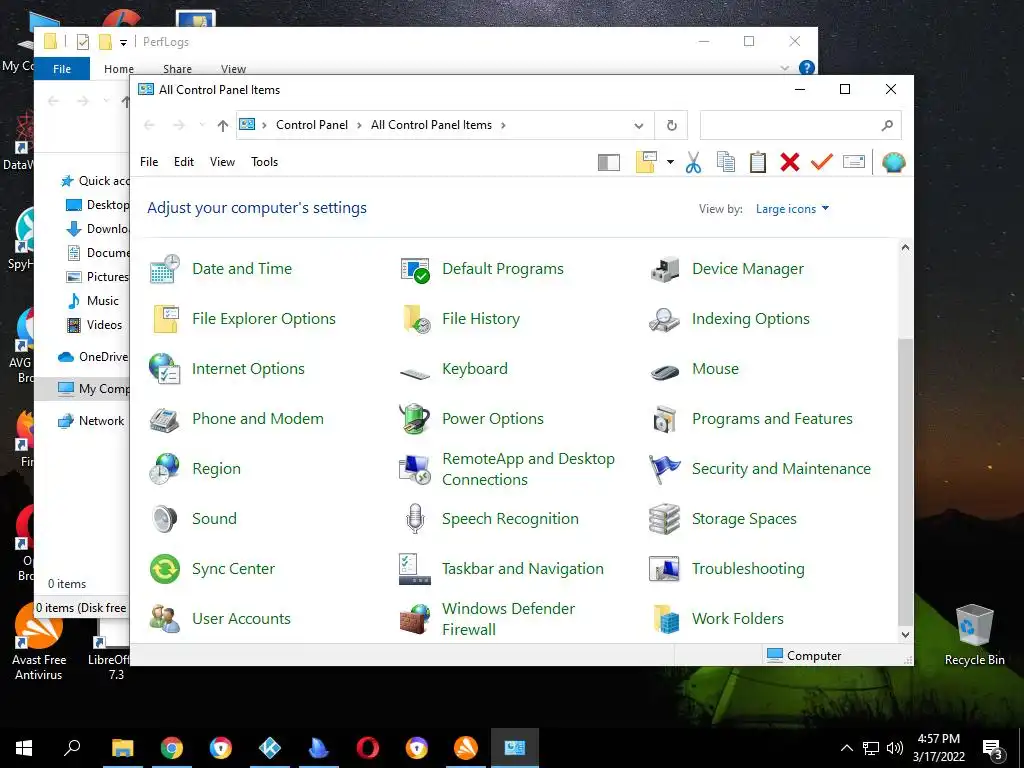Image resolution: width=1024 pixels, height=768 pixels.
Task: Expand breadcrumb arrow after Control Panel
Action: (359, 125)
